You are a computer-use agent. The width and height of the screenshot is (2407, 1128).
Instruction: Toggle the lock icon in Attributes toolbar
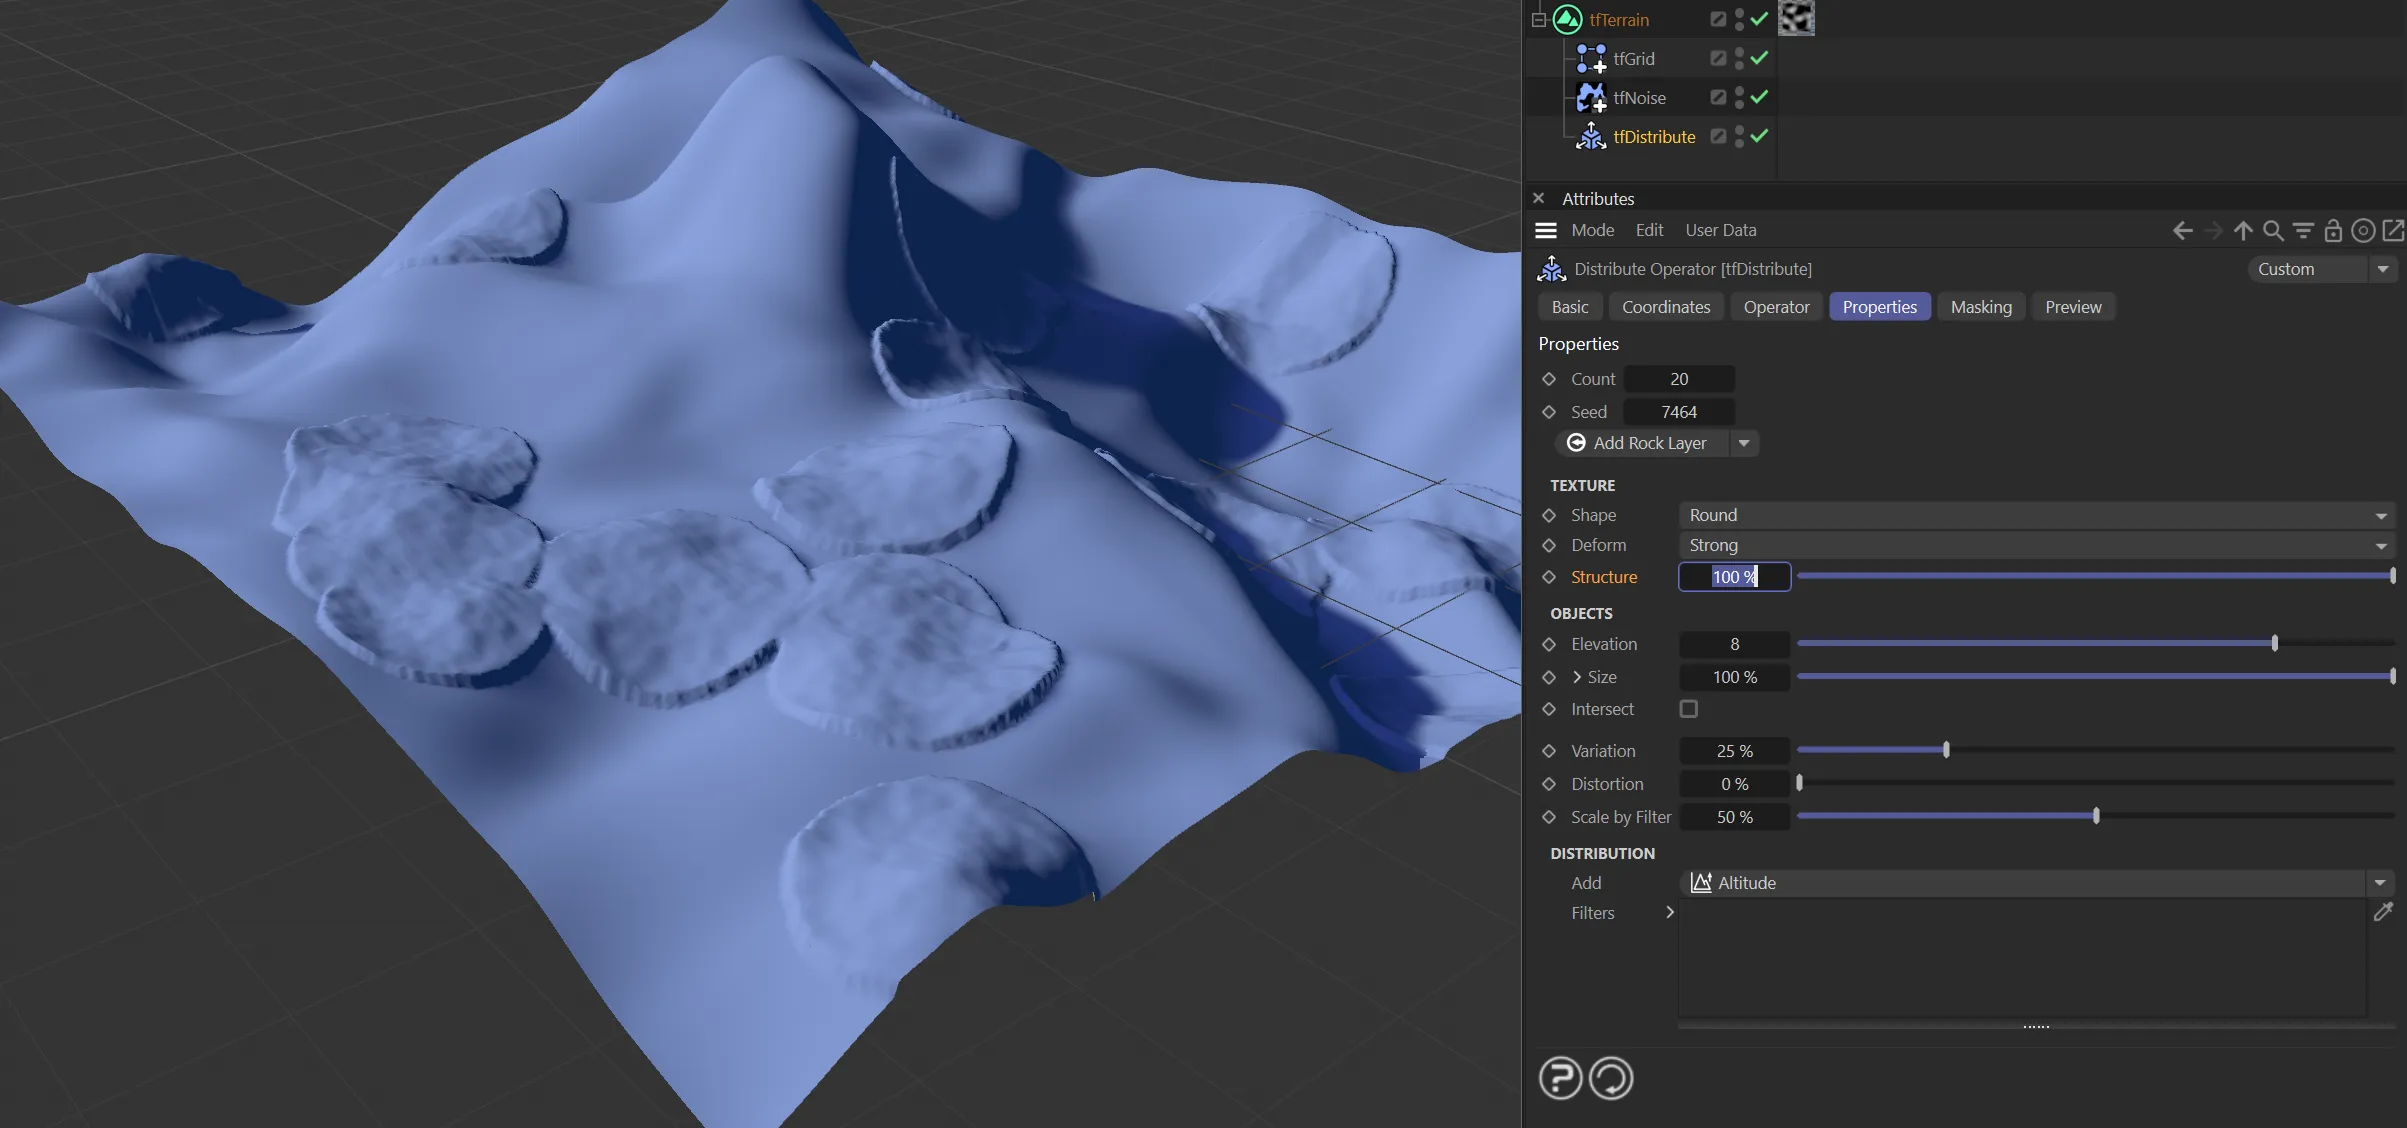(x=2333, y=231)
